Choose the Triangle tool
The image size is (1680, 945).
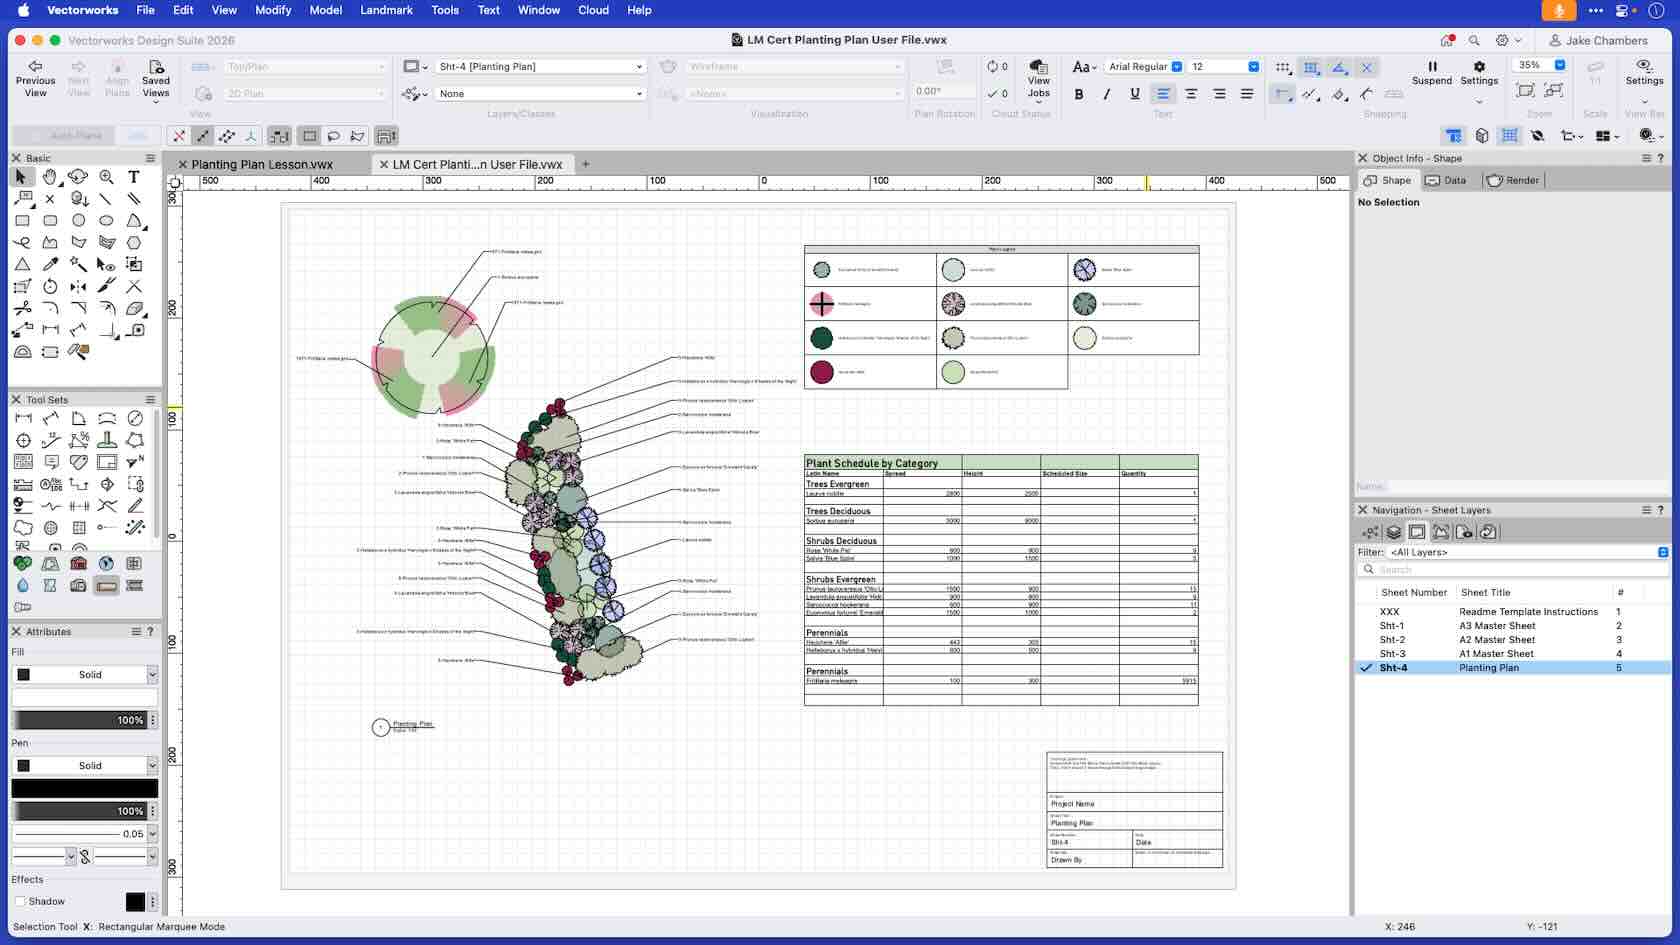tap(22, 264)
